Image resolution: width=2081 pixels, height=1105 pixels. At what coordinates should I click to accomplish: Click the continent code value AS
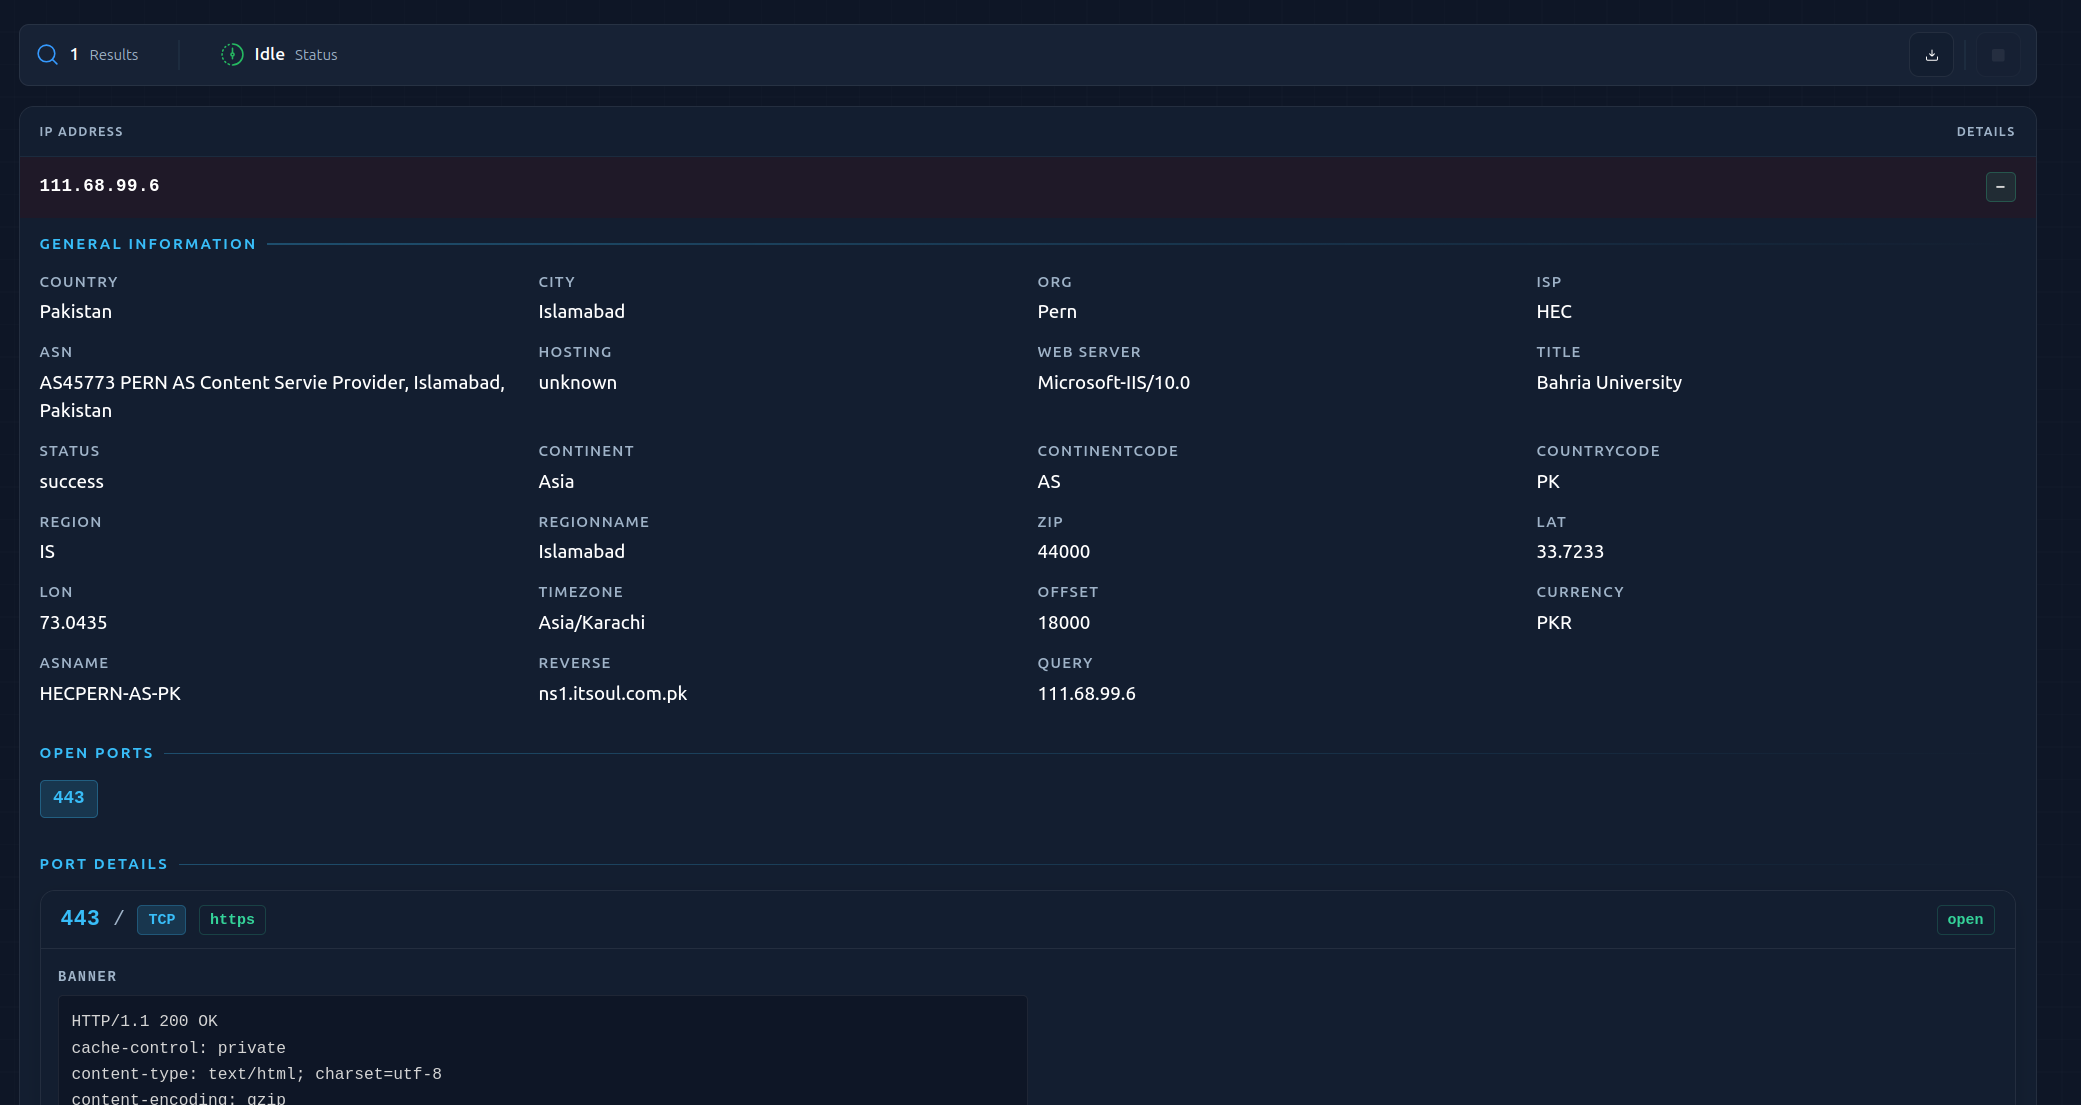(x=1049, y=482)
